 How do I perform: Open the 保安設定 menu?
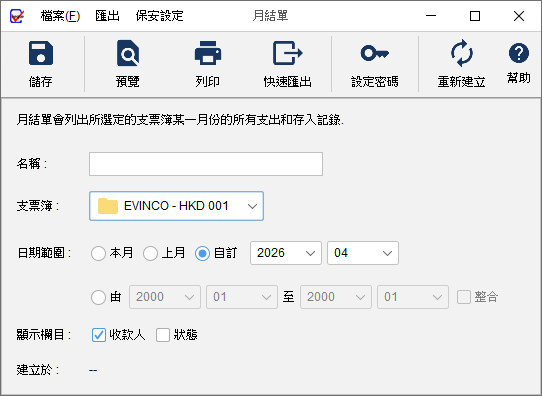159,16
